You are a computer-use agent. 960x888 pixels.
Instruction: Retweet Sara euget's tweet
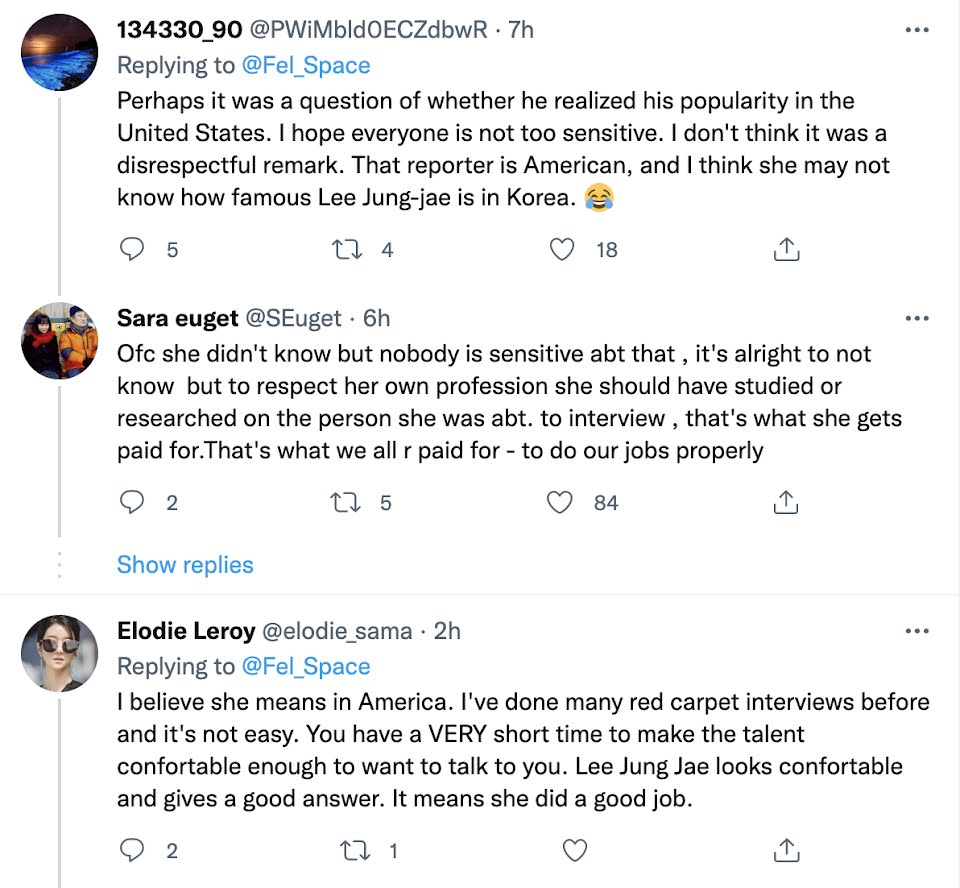point(345,502)
